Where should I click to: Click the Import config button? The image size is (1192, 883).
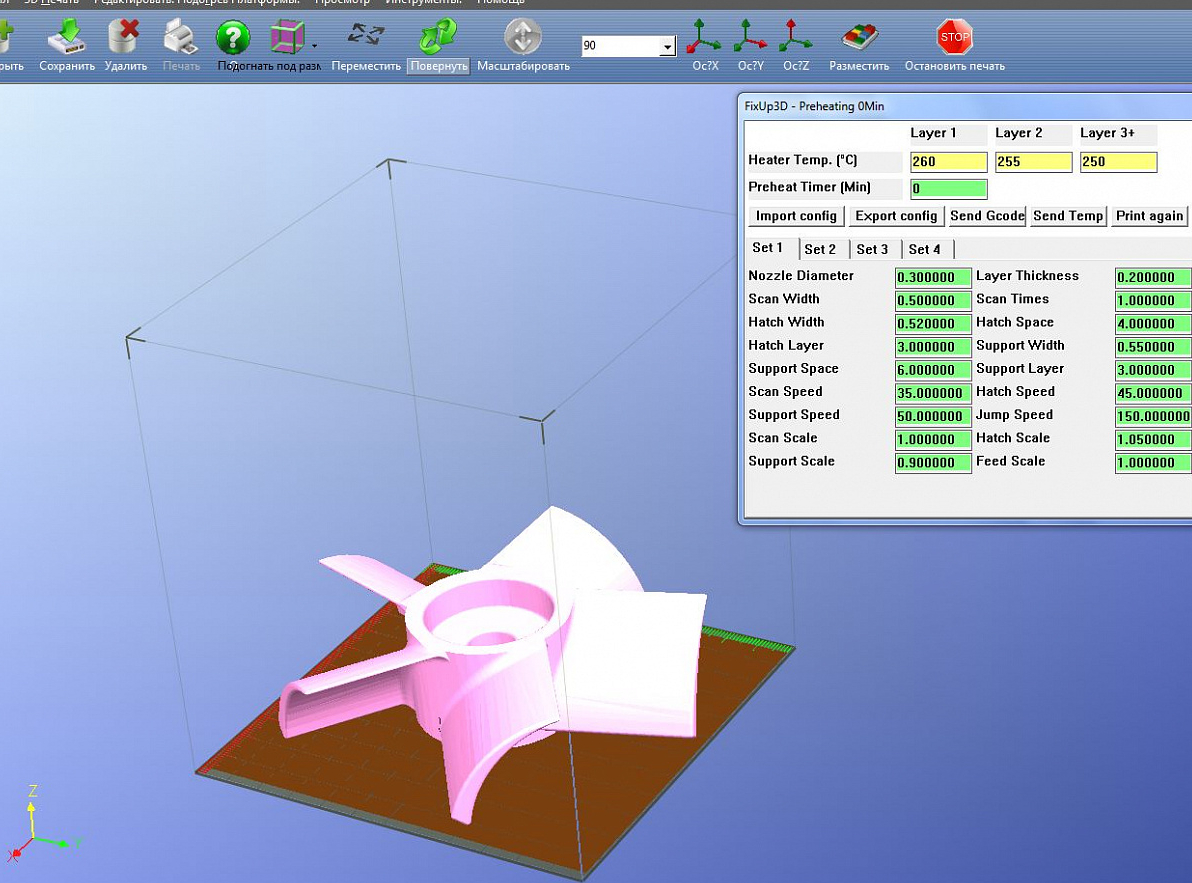[796, 216]
